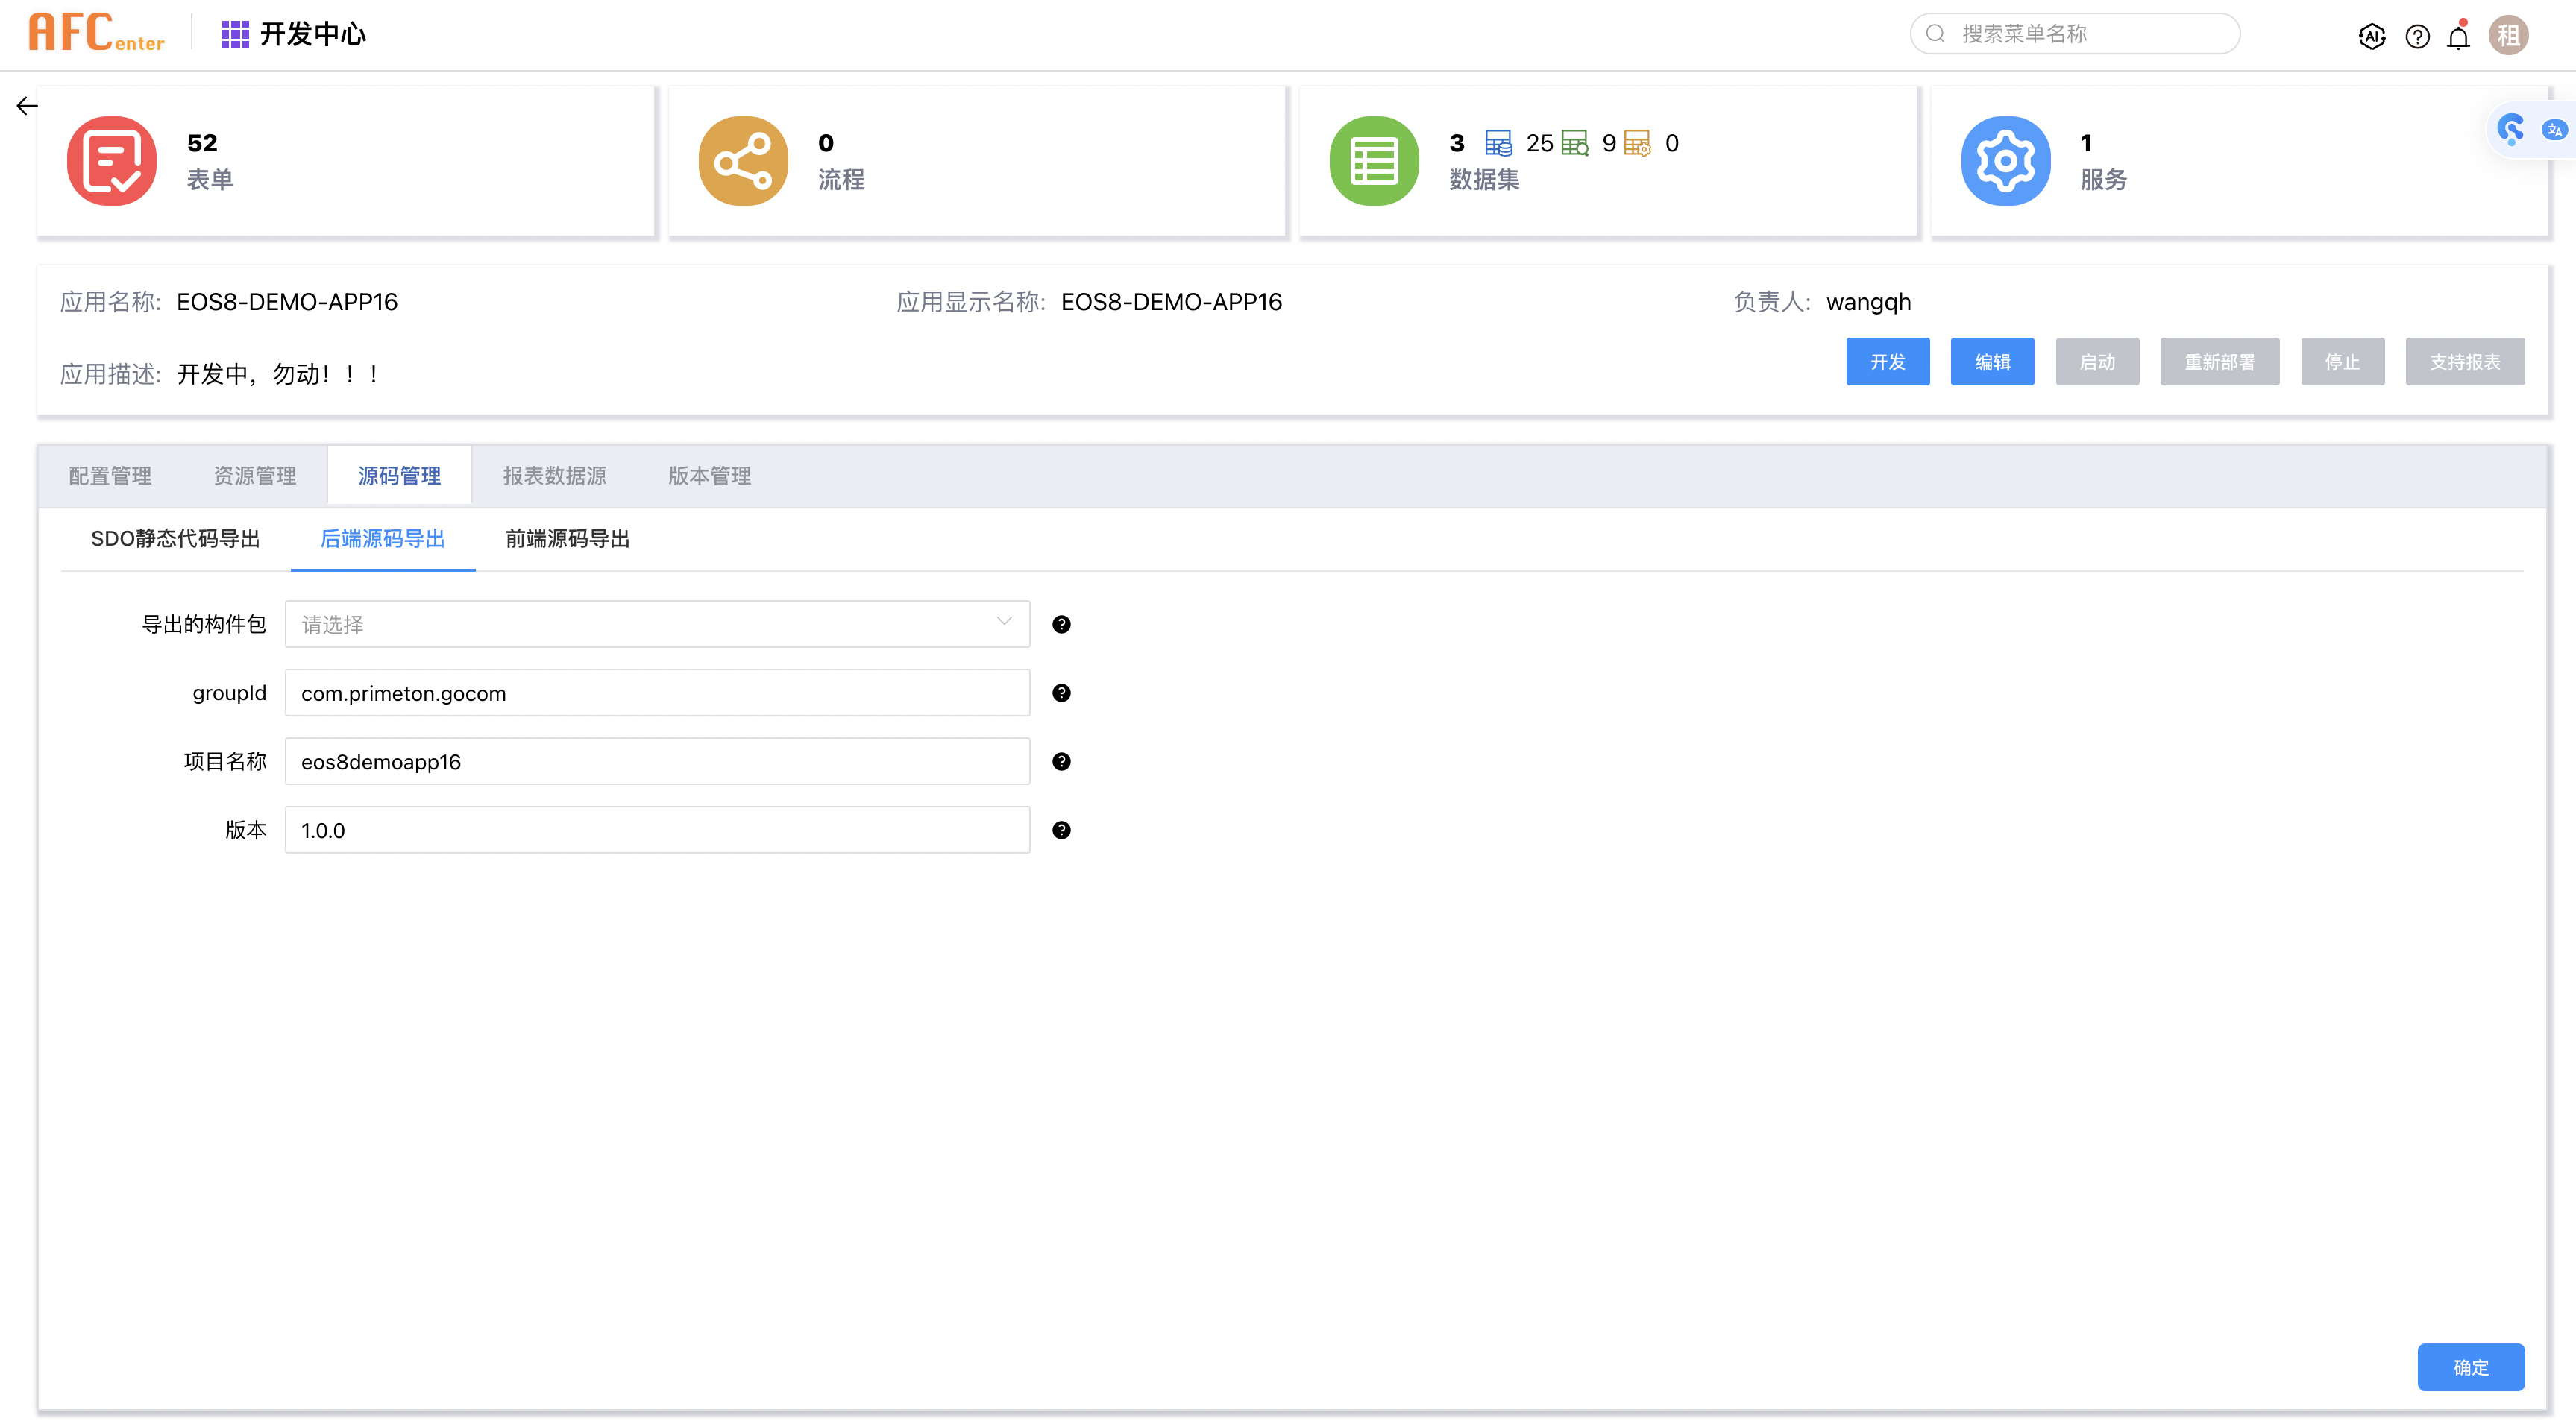Click the red forms (表单) icon
2576x1421 pixels.
coord(111,161)
